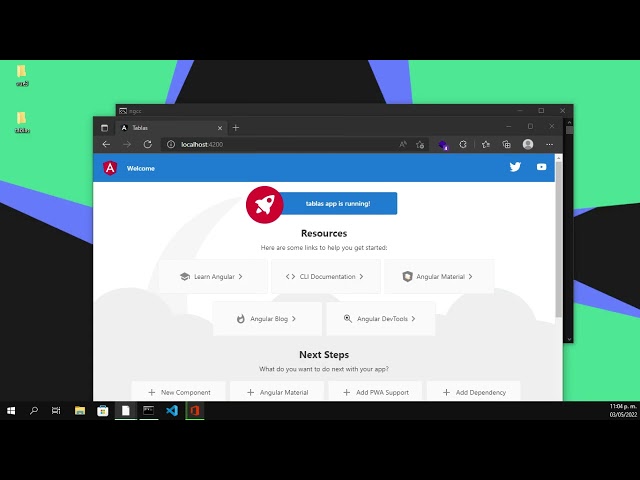Viewport: 640px width, 480px height.
Task: Click the browser Forward arrow
Action: [x=127, y=144]
